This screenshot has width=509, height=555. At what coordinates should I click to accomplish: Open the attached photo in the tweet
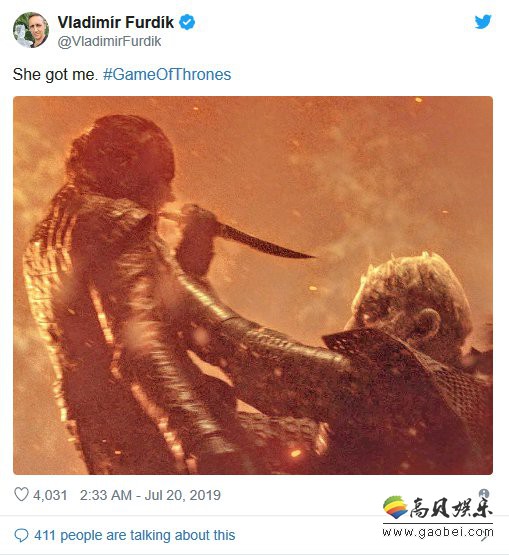click(253, 285)
